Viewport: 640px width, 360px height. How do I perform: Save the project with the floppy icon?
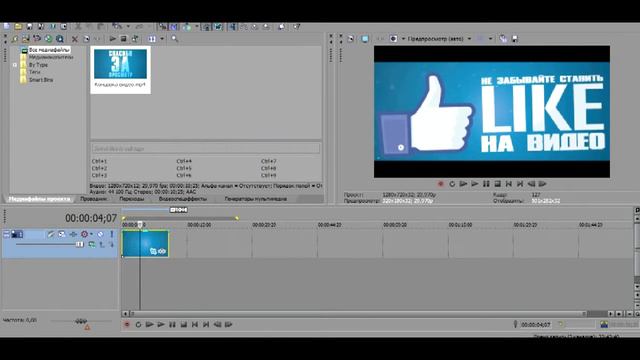click(x=29, y=27)
